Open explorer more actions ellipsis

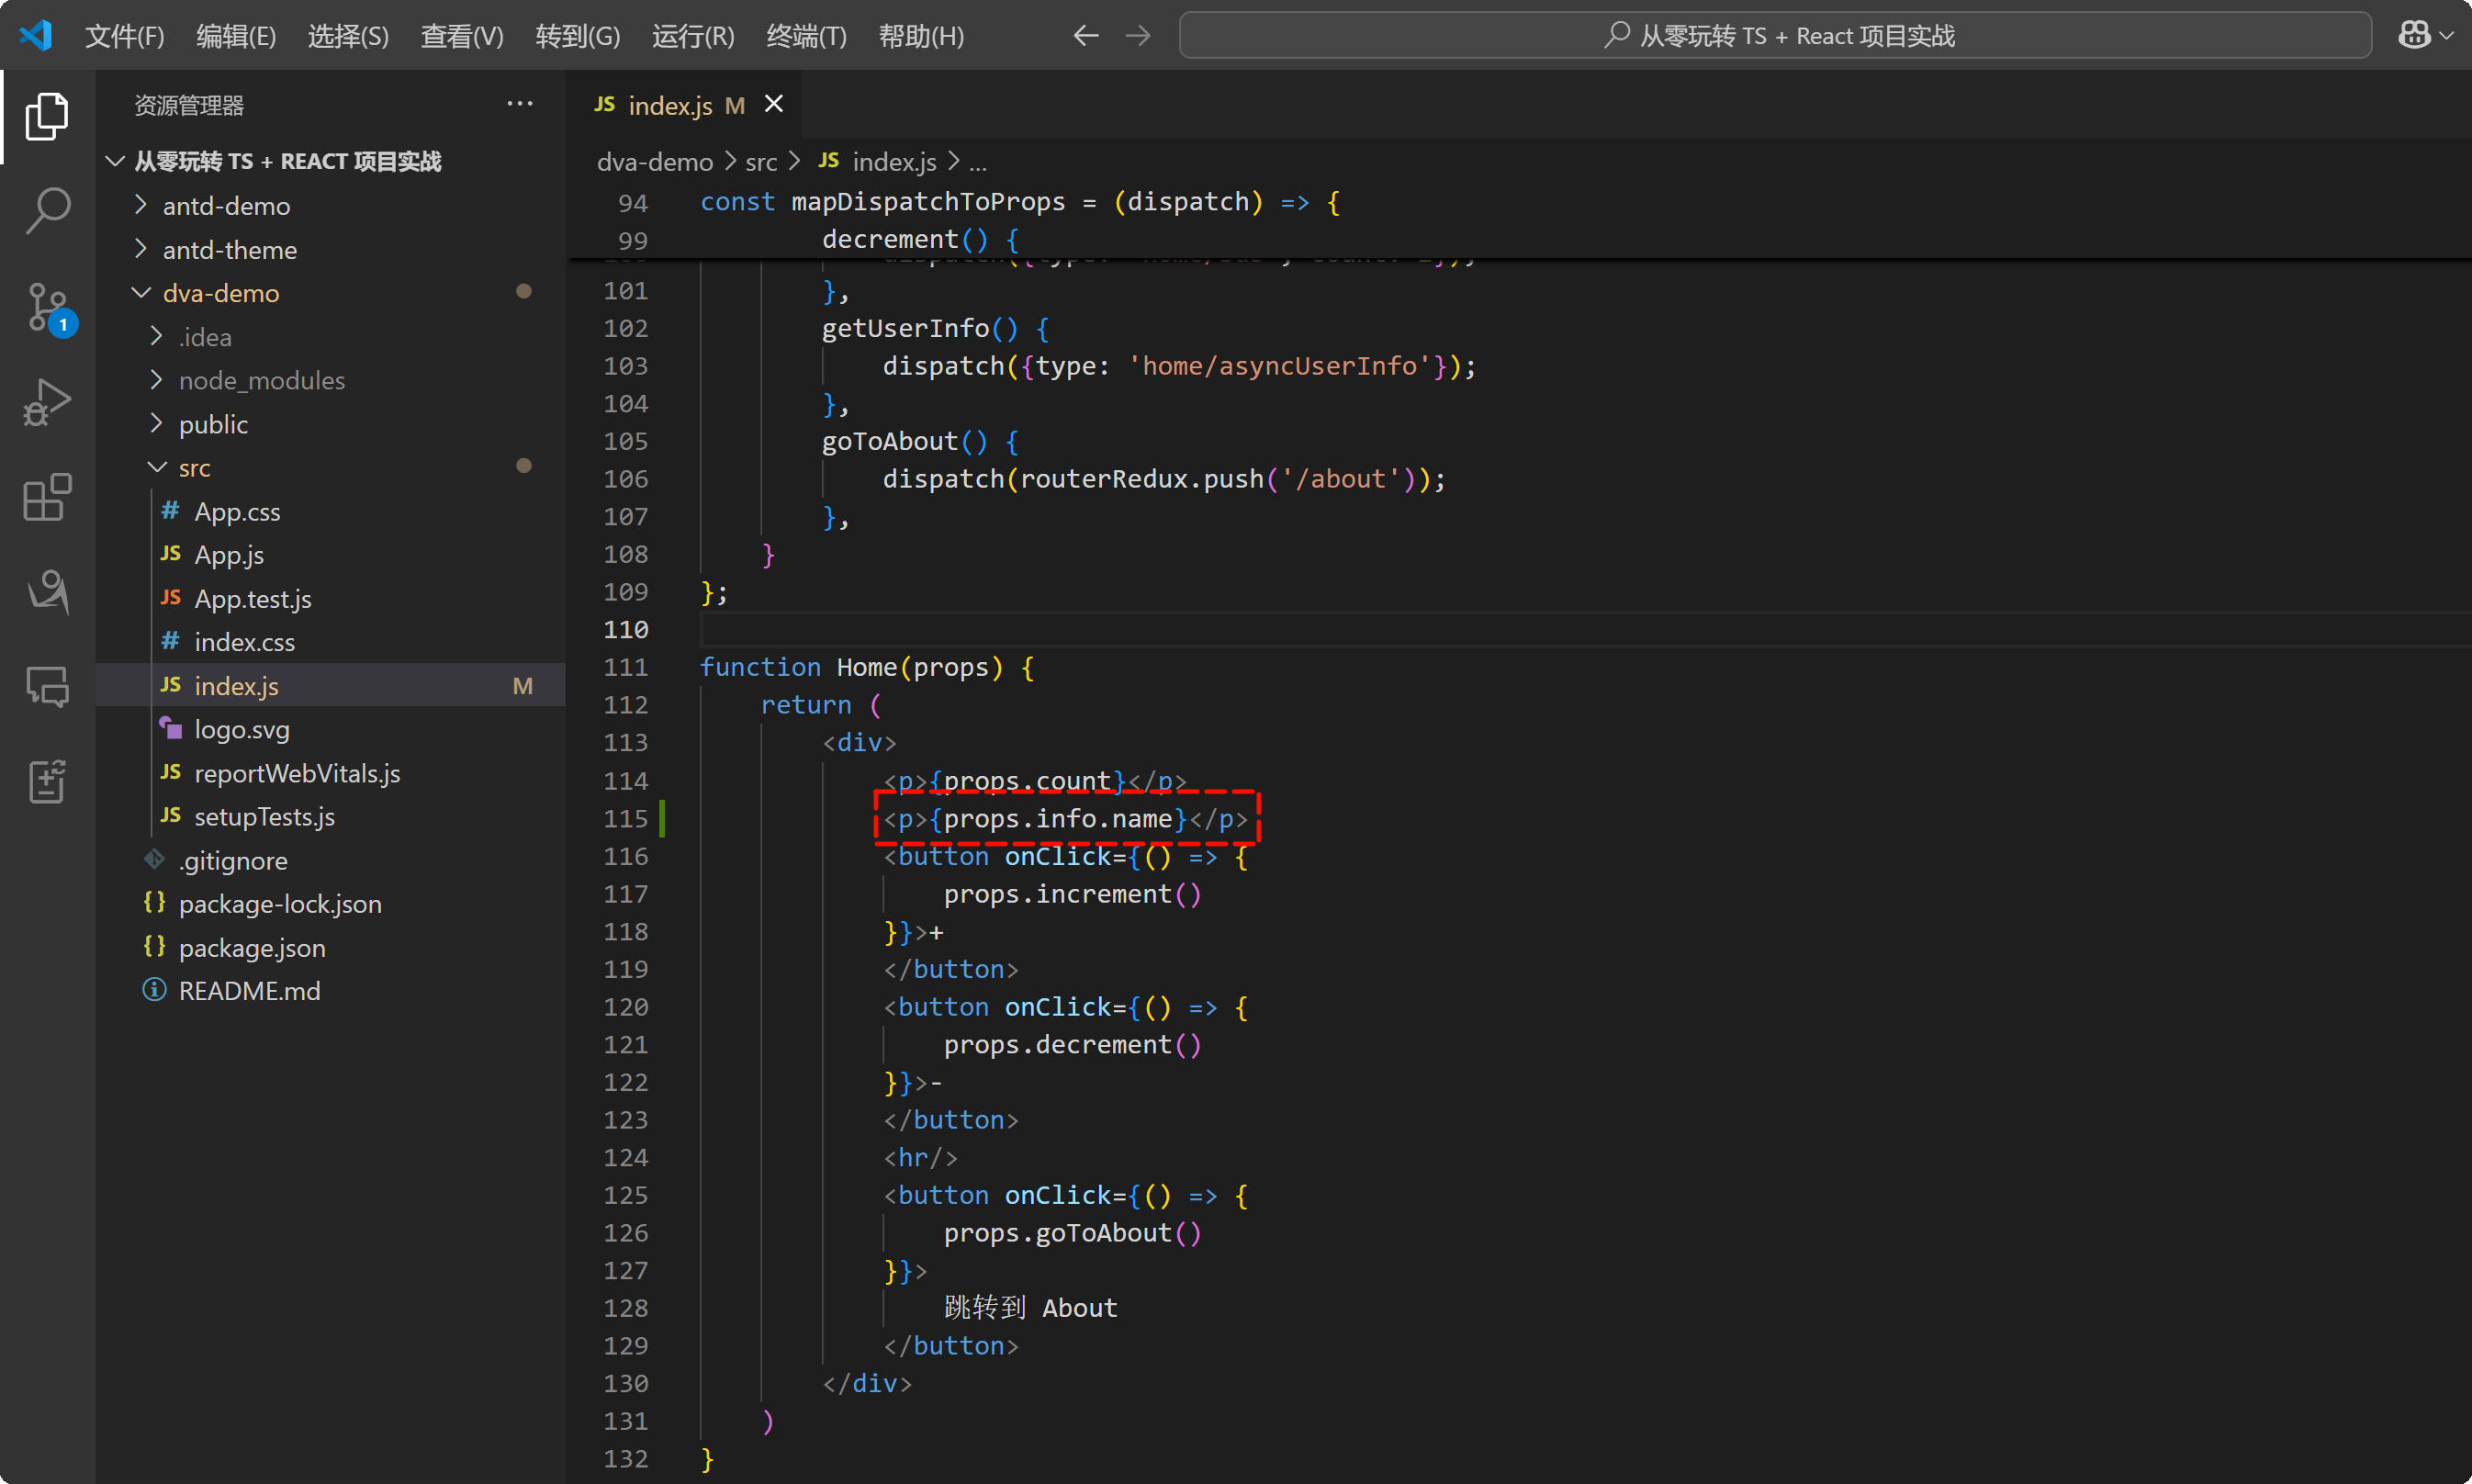pyautogui.click(x=520, y=104)
